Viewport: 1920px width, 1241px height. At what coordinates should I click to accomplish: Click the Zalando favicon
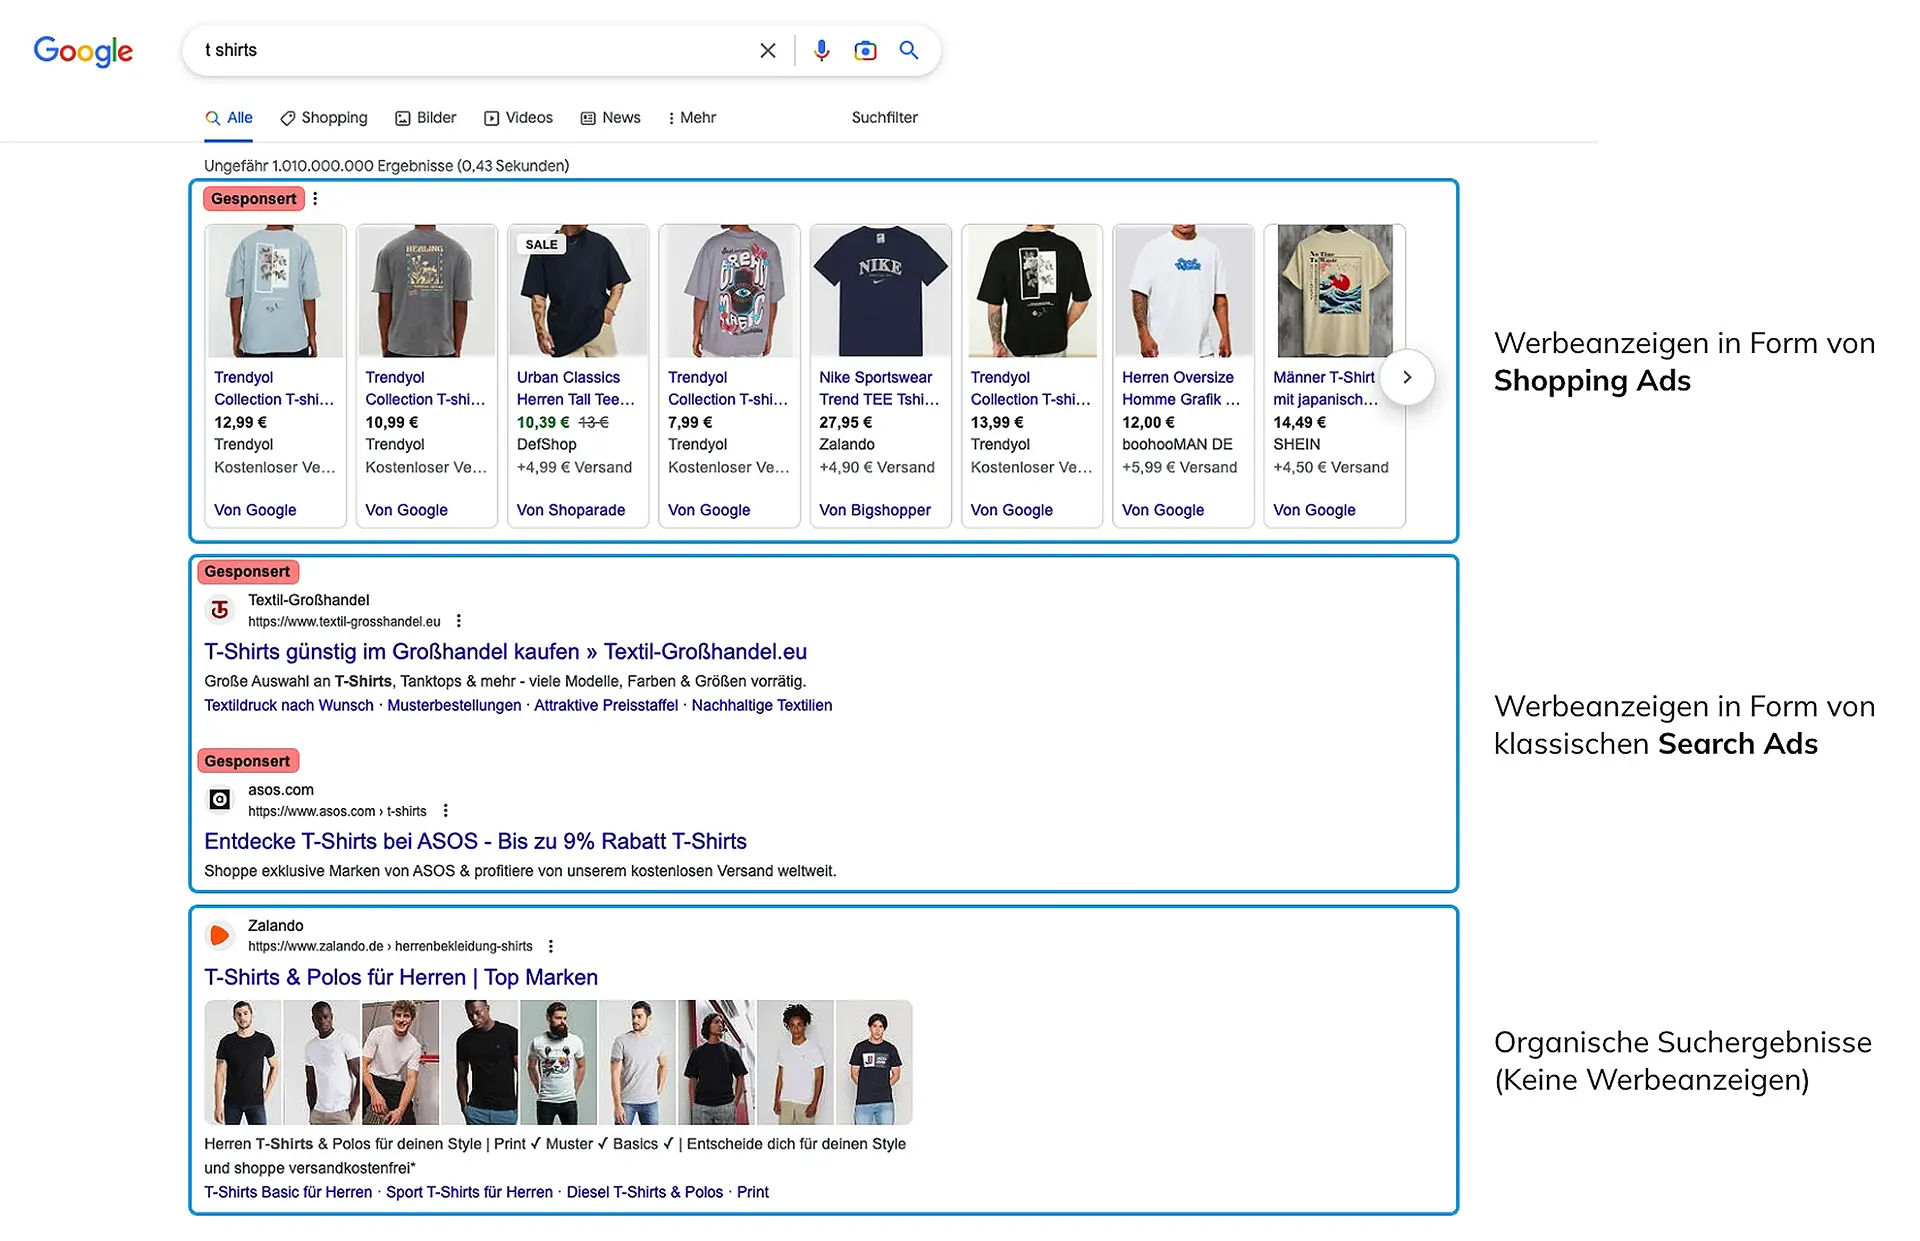click(219, 935)
